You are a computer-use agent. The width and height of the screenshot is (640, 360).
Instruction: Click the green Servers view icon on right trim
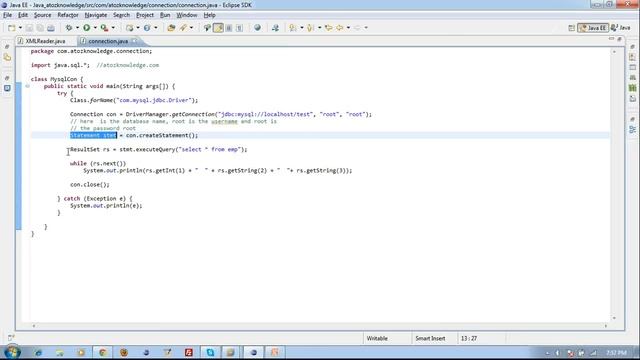pyautogui.click(x=633, y=88)
